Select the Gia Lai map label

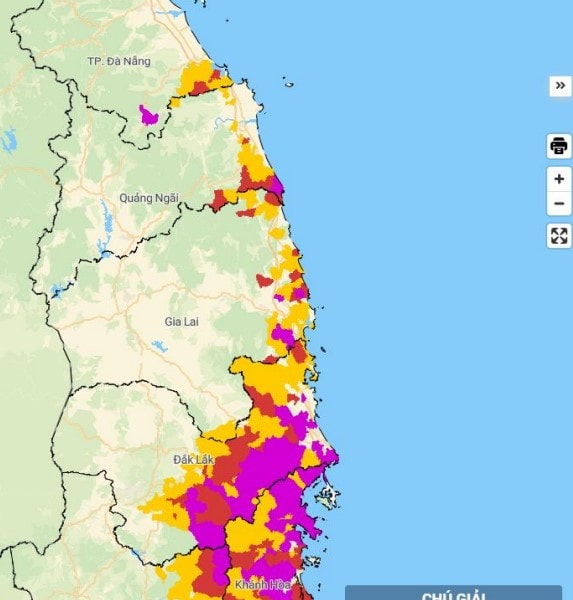(181, 321)
